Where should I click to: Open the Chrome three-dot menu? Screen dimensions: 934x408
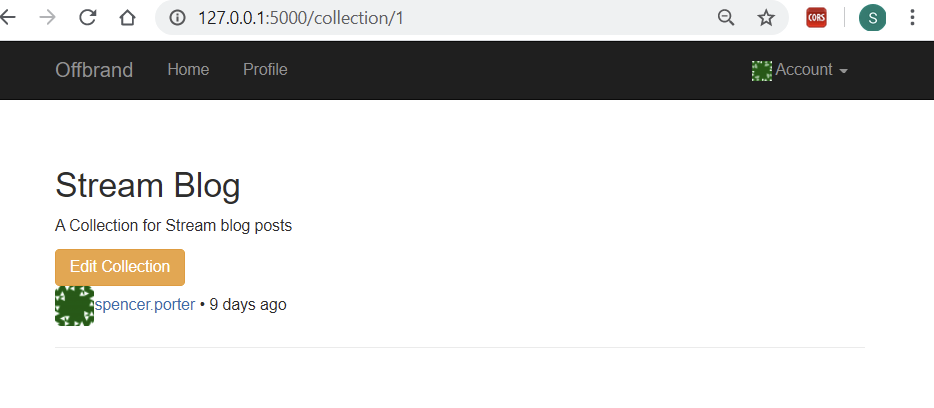point(912,18)
